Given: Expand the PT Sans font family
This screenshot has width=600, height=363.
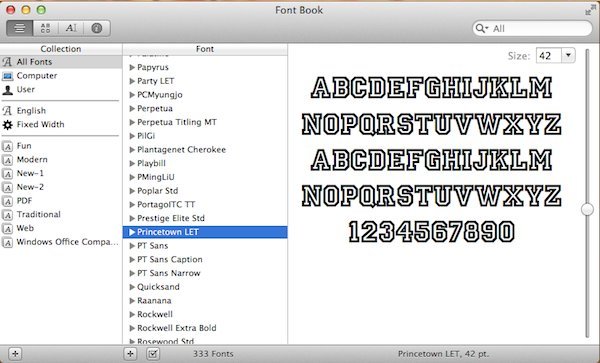Looking at the screenshot, I should [x=132, y=246].
